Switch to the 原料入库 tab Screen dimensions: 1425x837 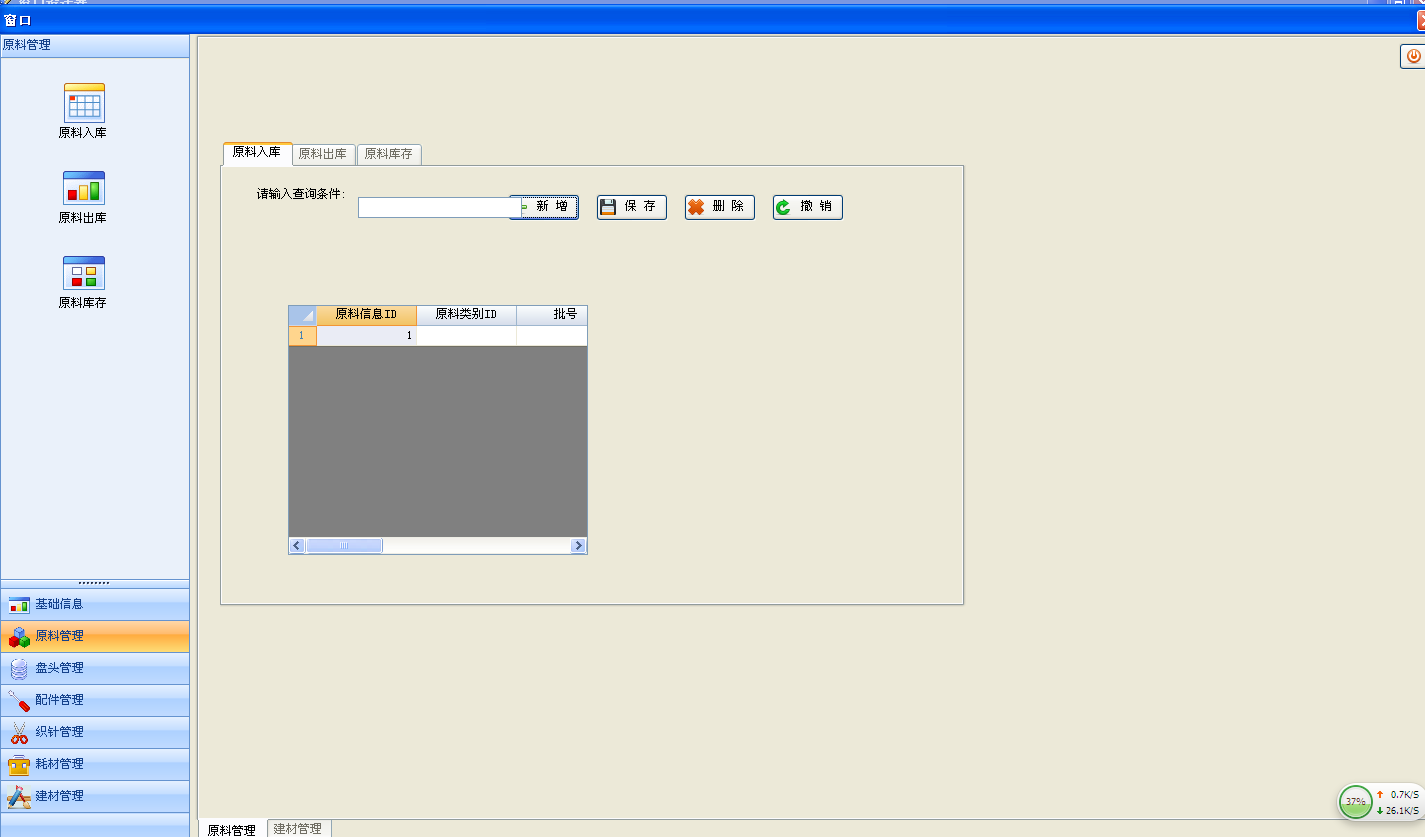(257, 153)
